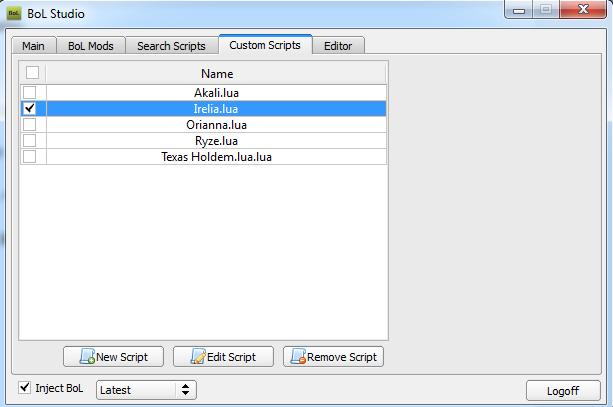Check the Texas Holdem.lua.lua checkbox
The width and height of the screenshot is (613, 407).
tap(29, 156)
